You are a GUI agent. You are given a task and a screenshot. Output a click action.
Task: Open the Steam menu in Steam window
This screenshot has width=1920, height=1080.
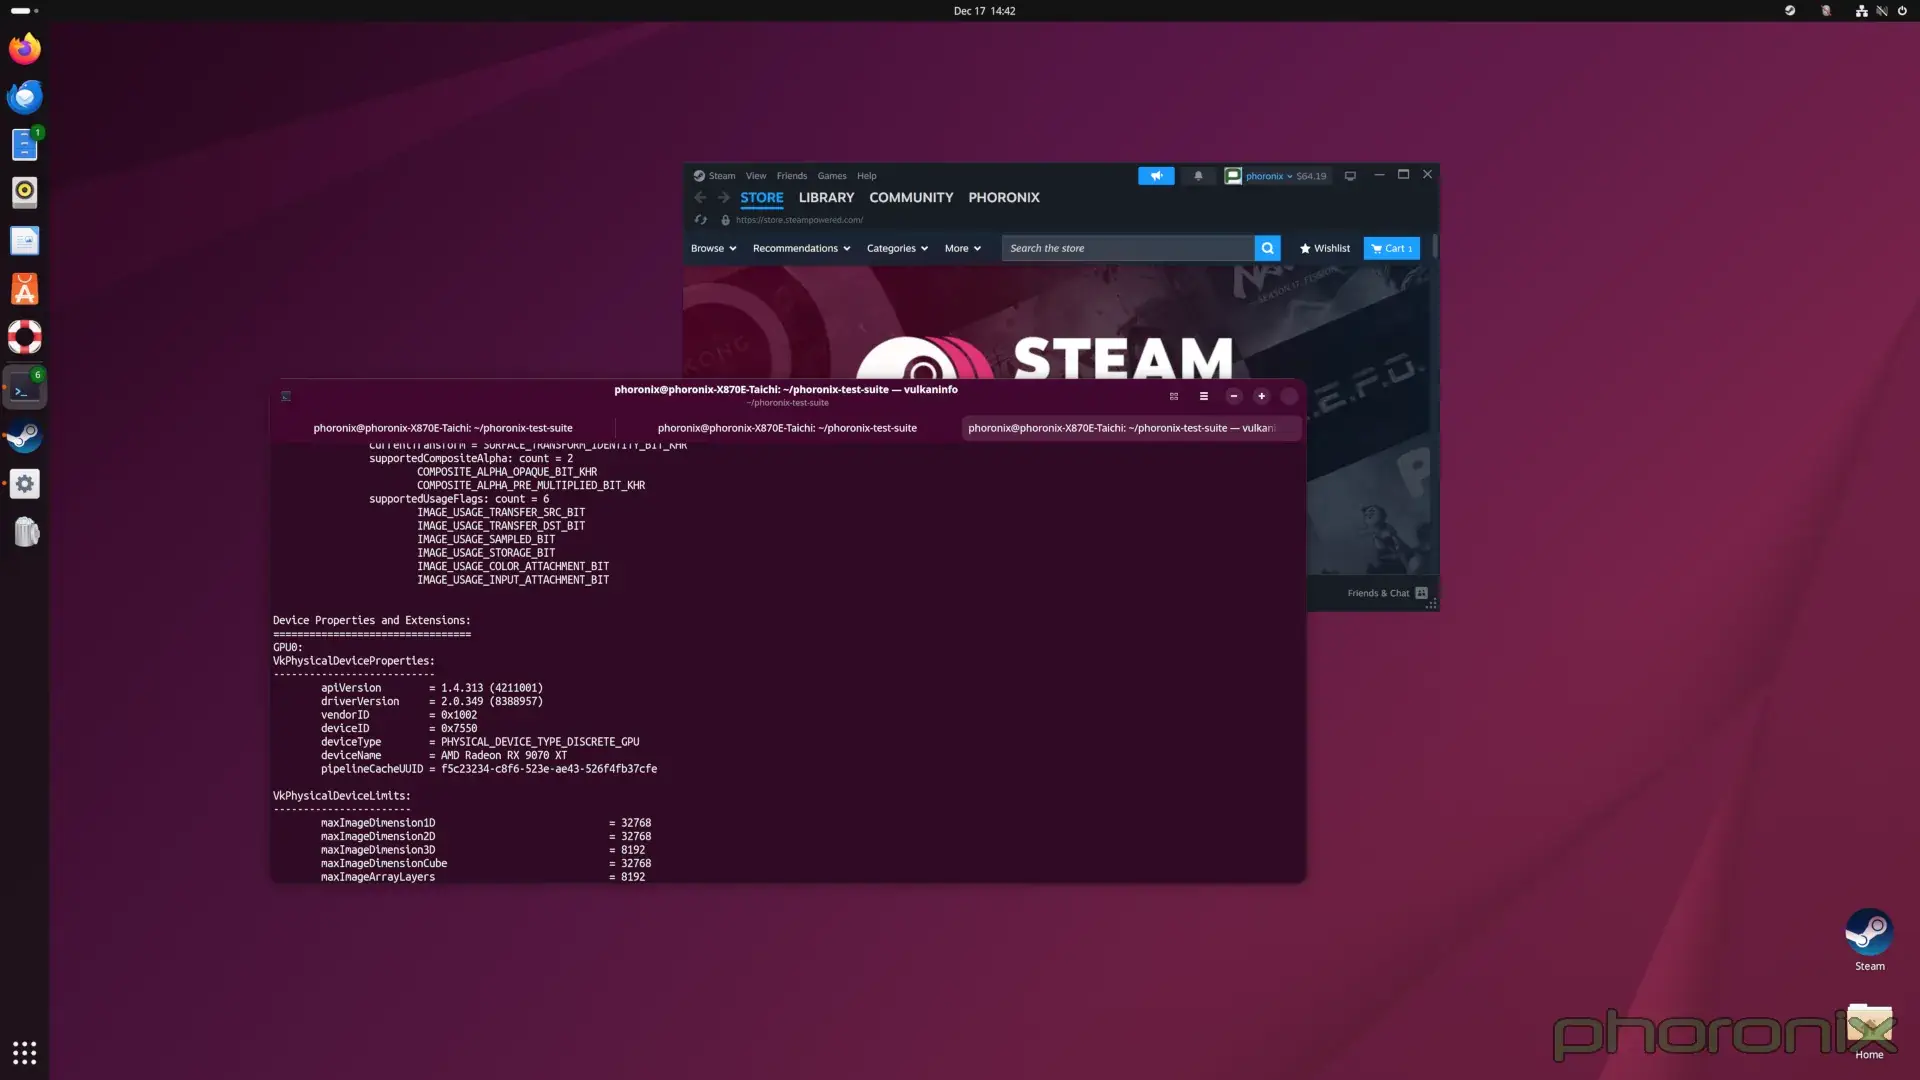click(x=722, y=176)
